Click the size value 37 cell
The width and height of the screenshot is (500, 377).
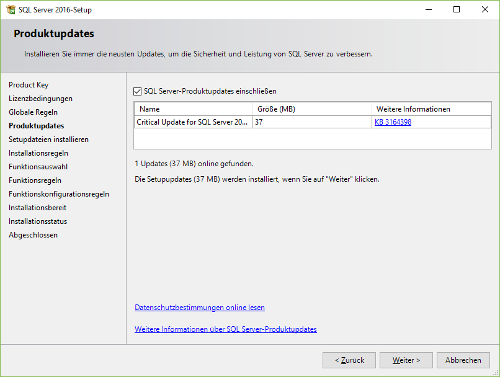pos(312,122)
